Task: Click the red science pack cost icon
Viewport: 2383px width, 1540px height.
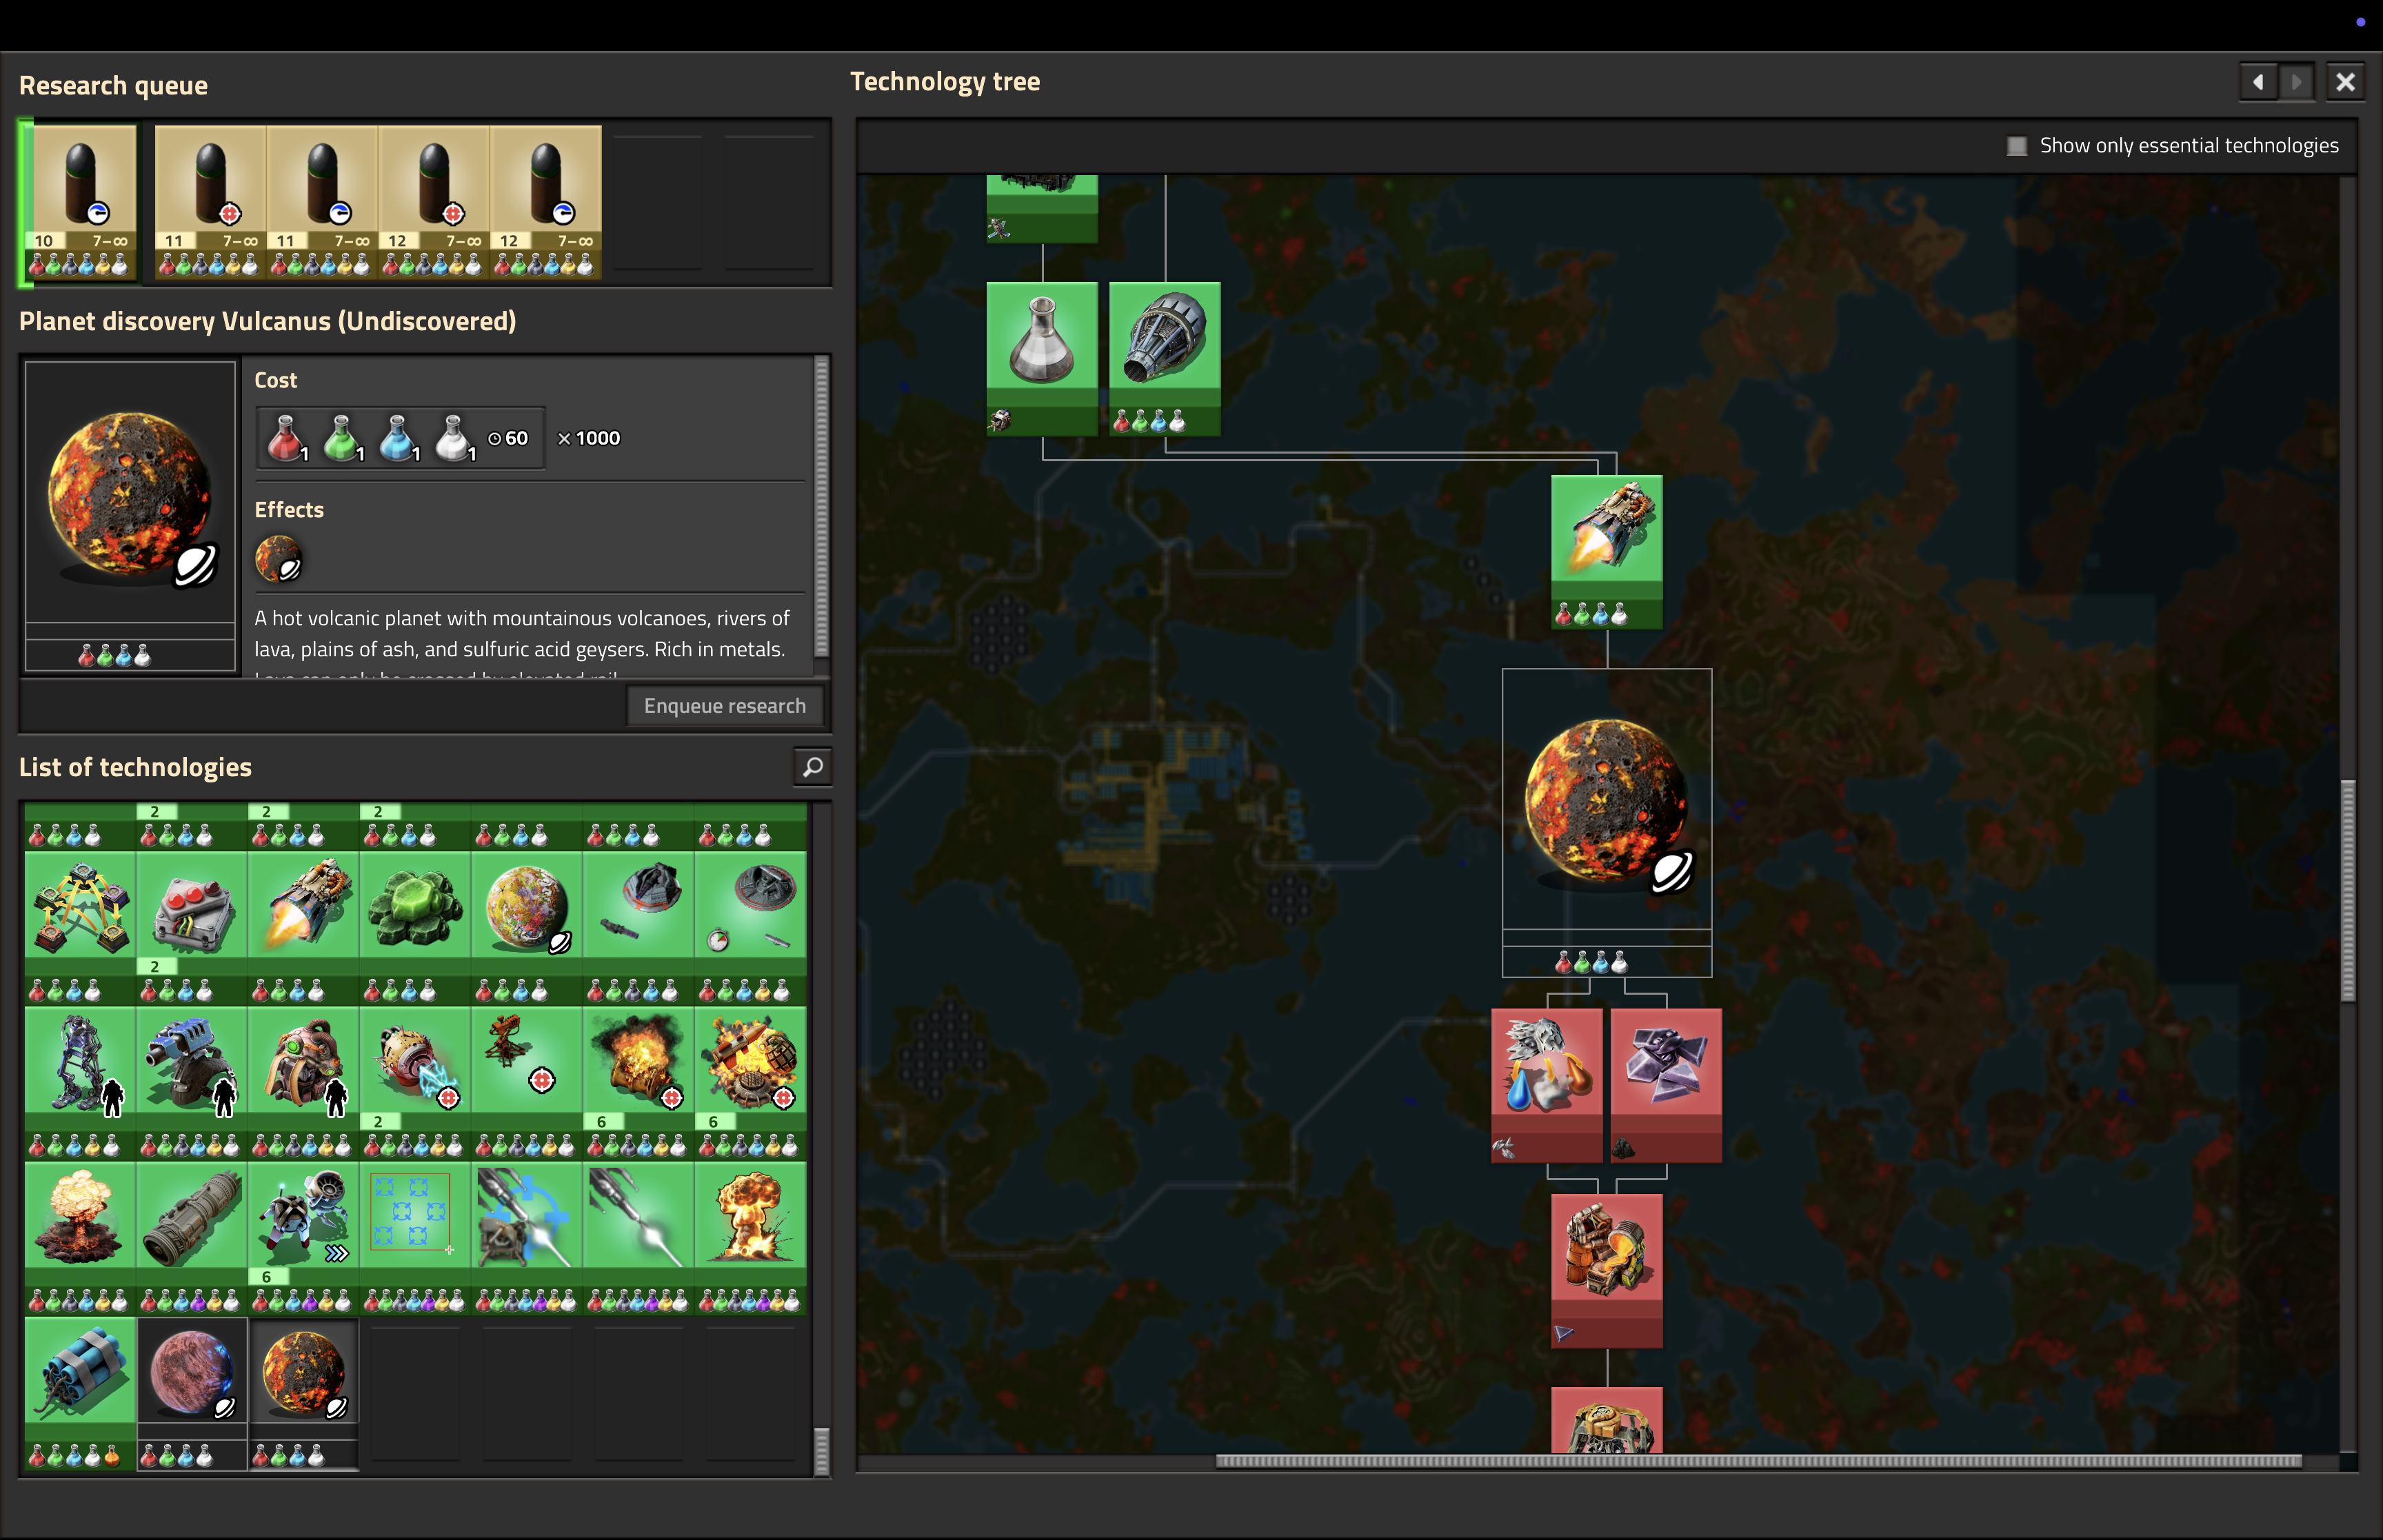Action: pyautogui.click(x=286, y=438)
